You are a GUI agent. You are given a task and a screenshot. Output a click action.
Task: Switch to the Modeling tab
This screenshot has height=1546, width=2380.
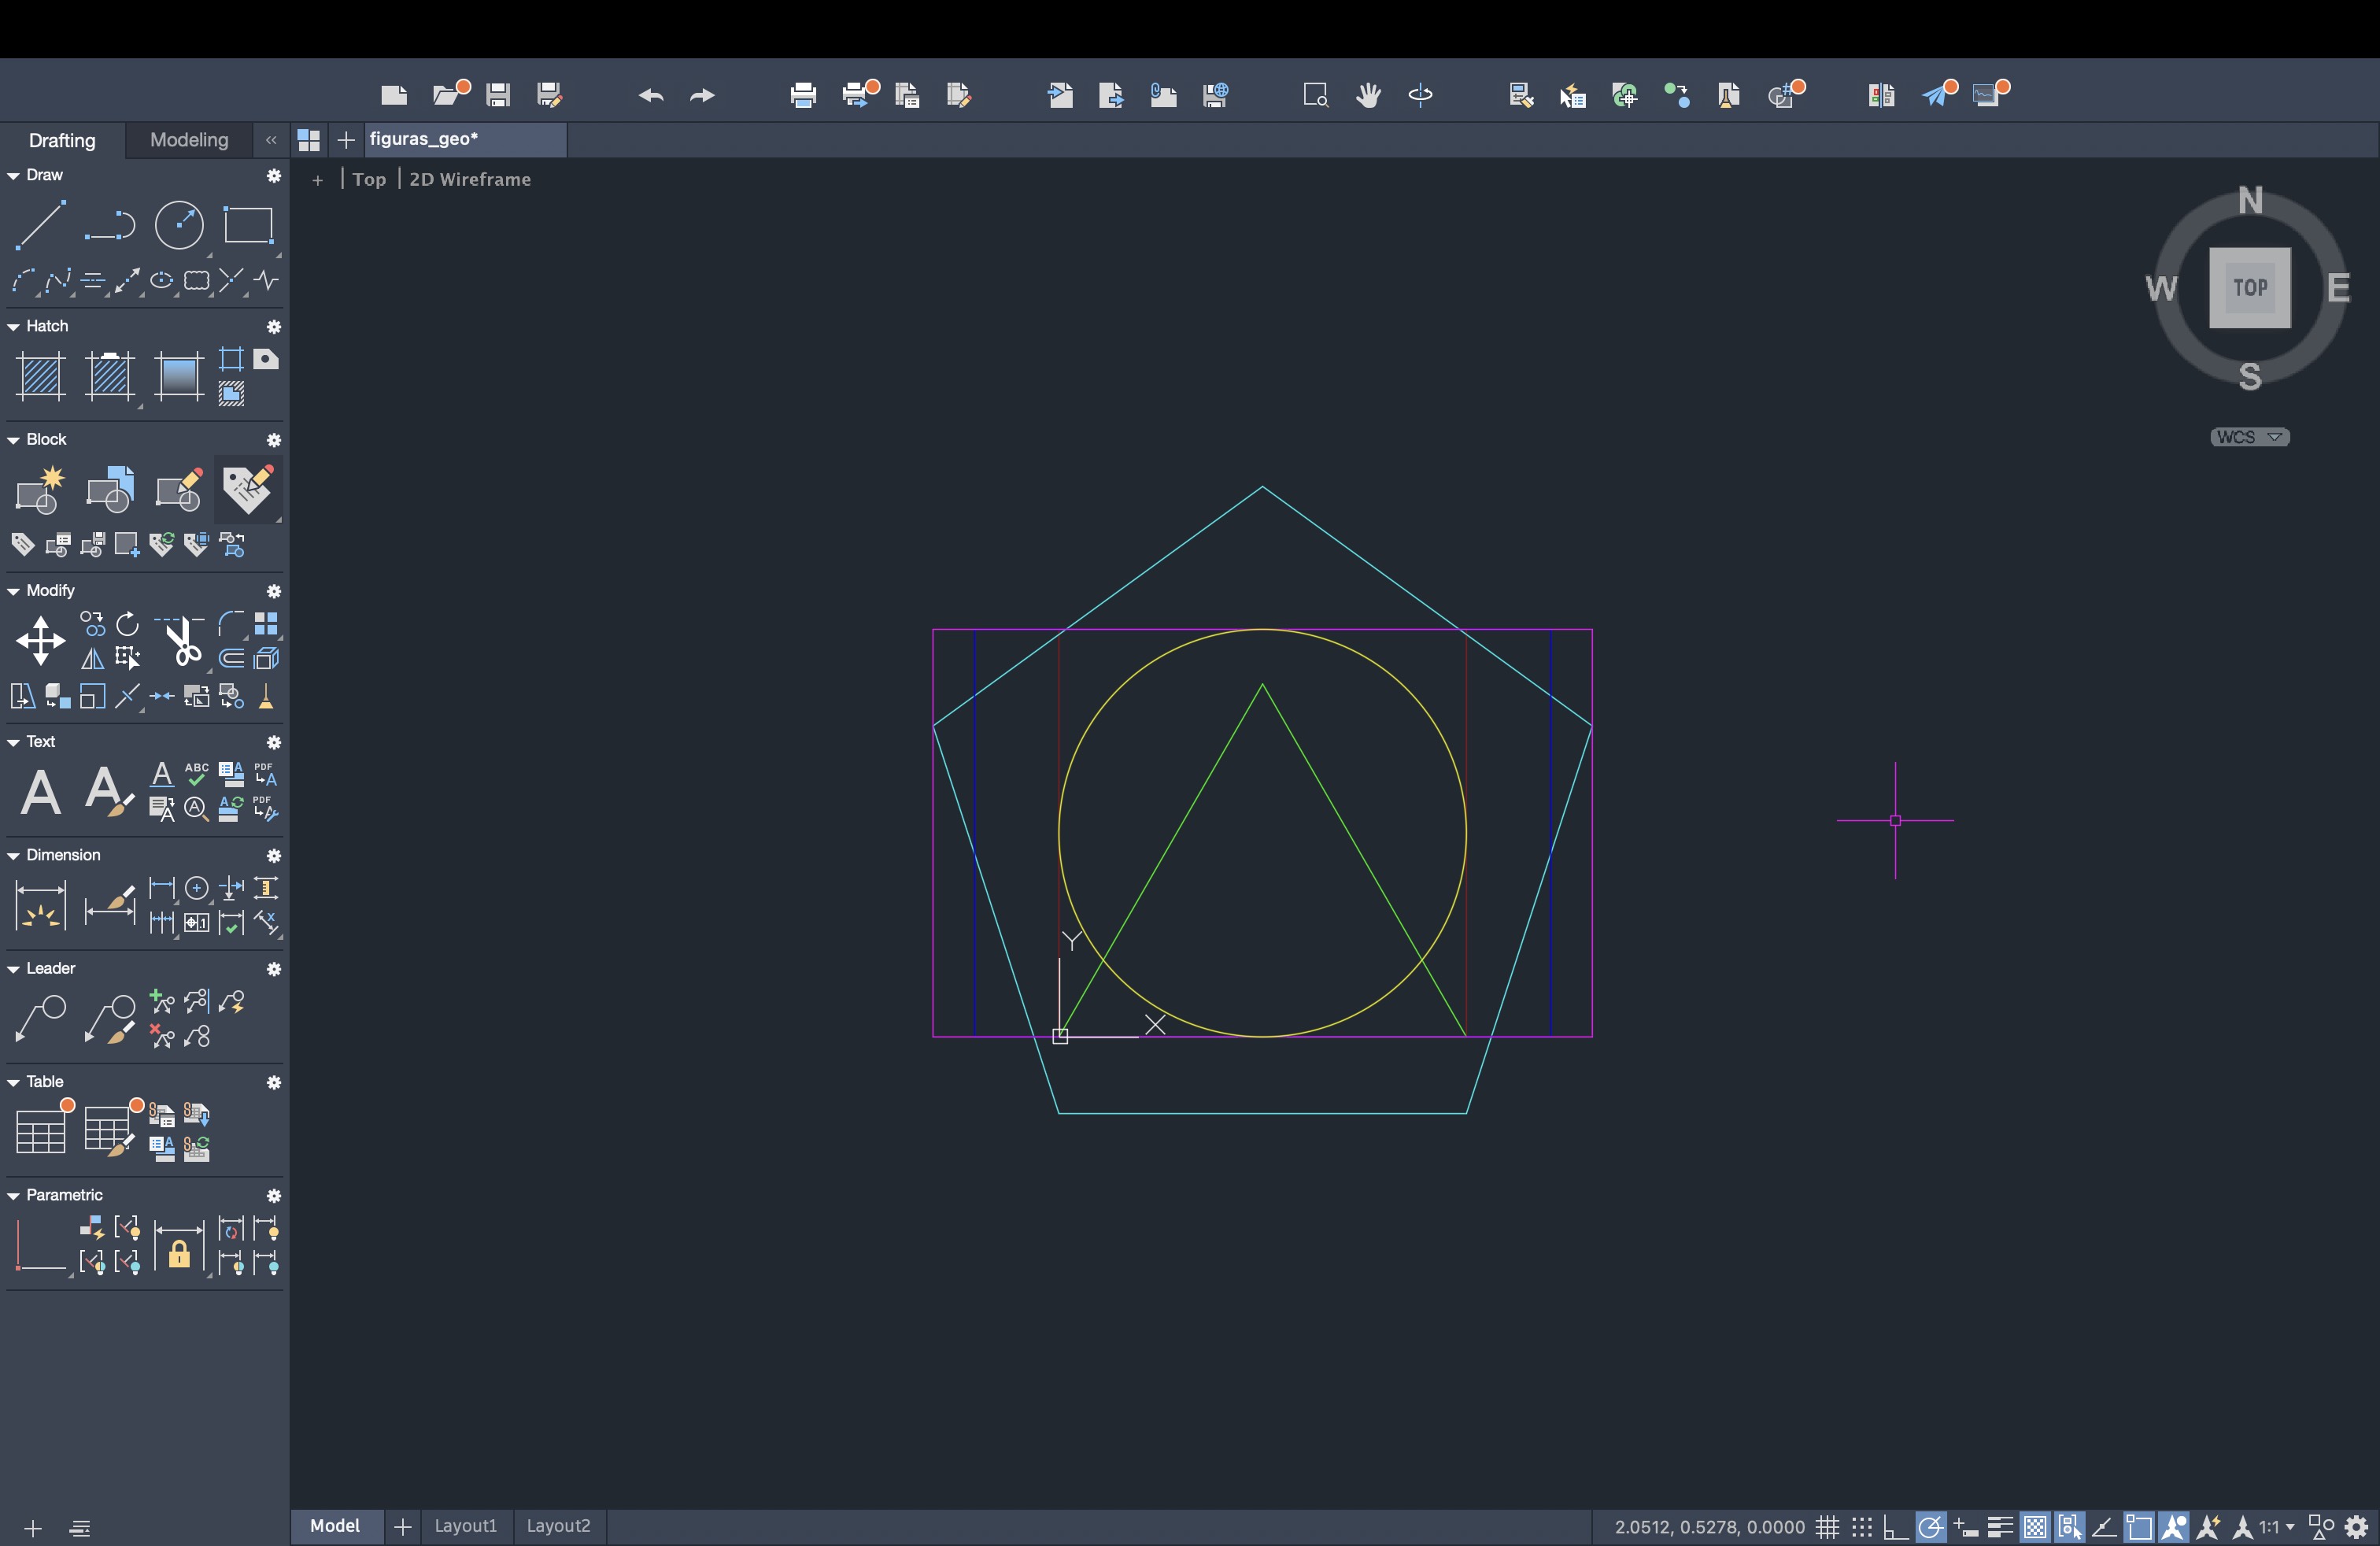coord(189,140)
